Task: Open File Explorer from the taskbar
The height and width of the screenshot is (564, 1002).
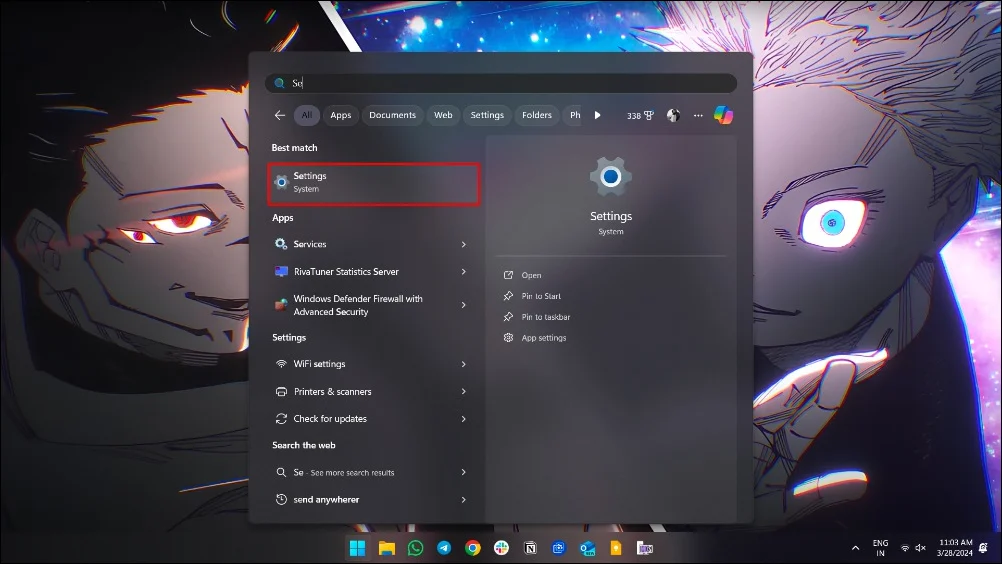Action: coord(387,548)
